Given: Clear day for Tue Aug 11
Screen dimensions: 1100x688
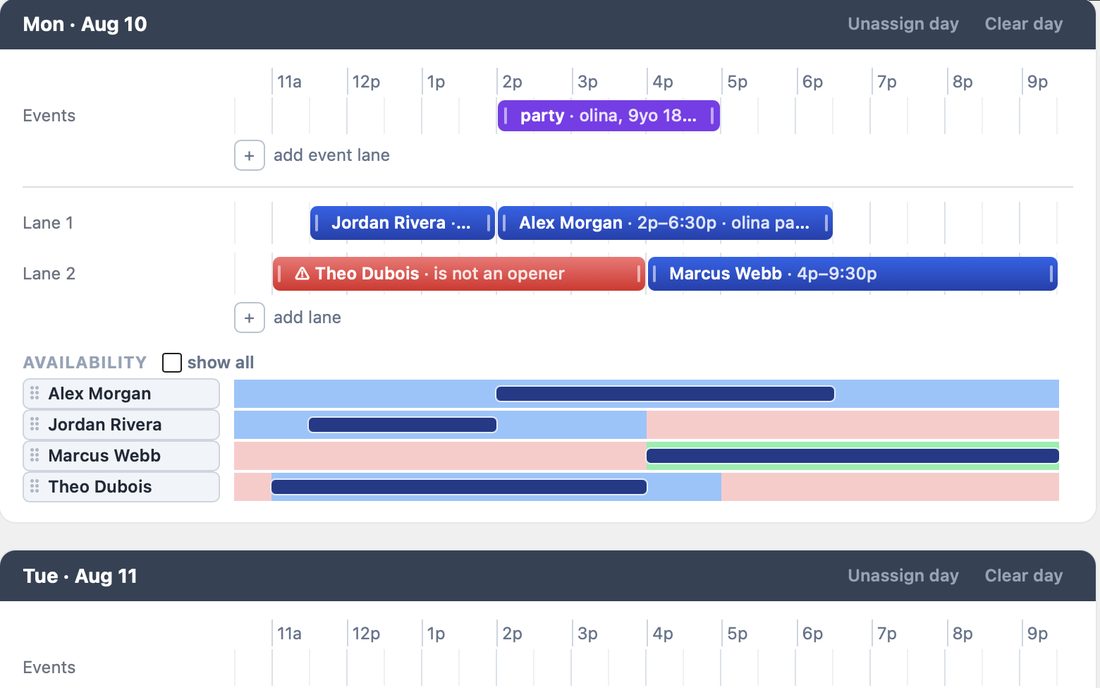Looking at the screenshot, I should pos(1024,576).
